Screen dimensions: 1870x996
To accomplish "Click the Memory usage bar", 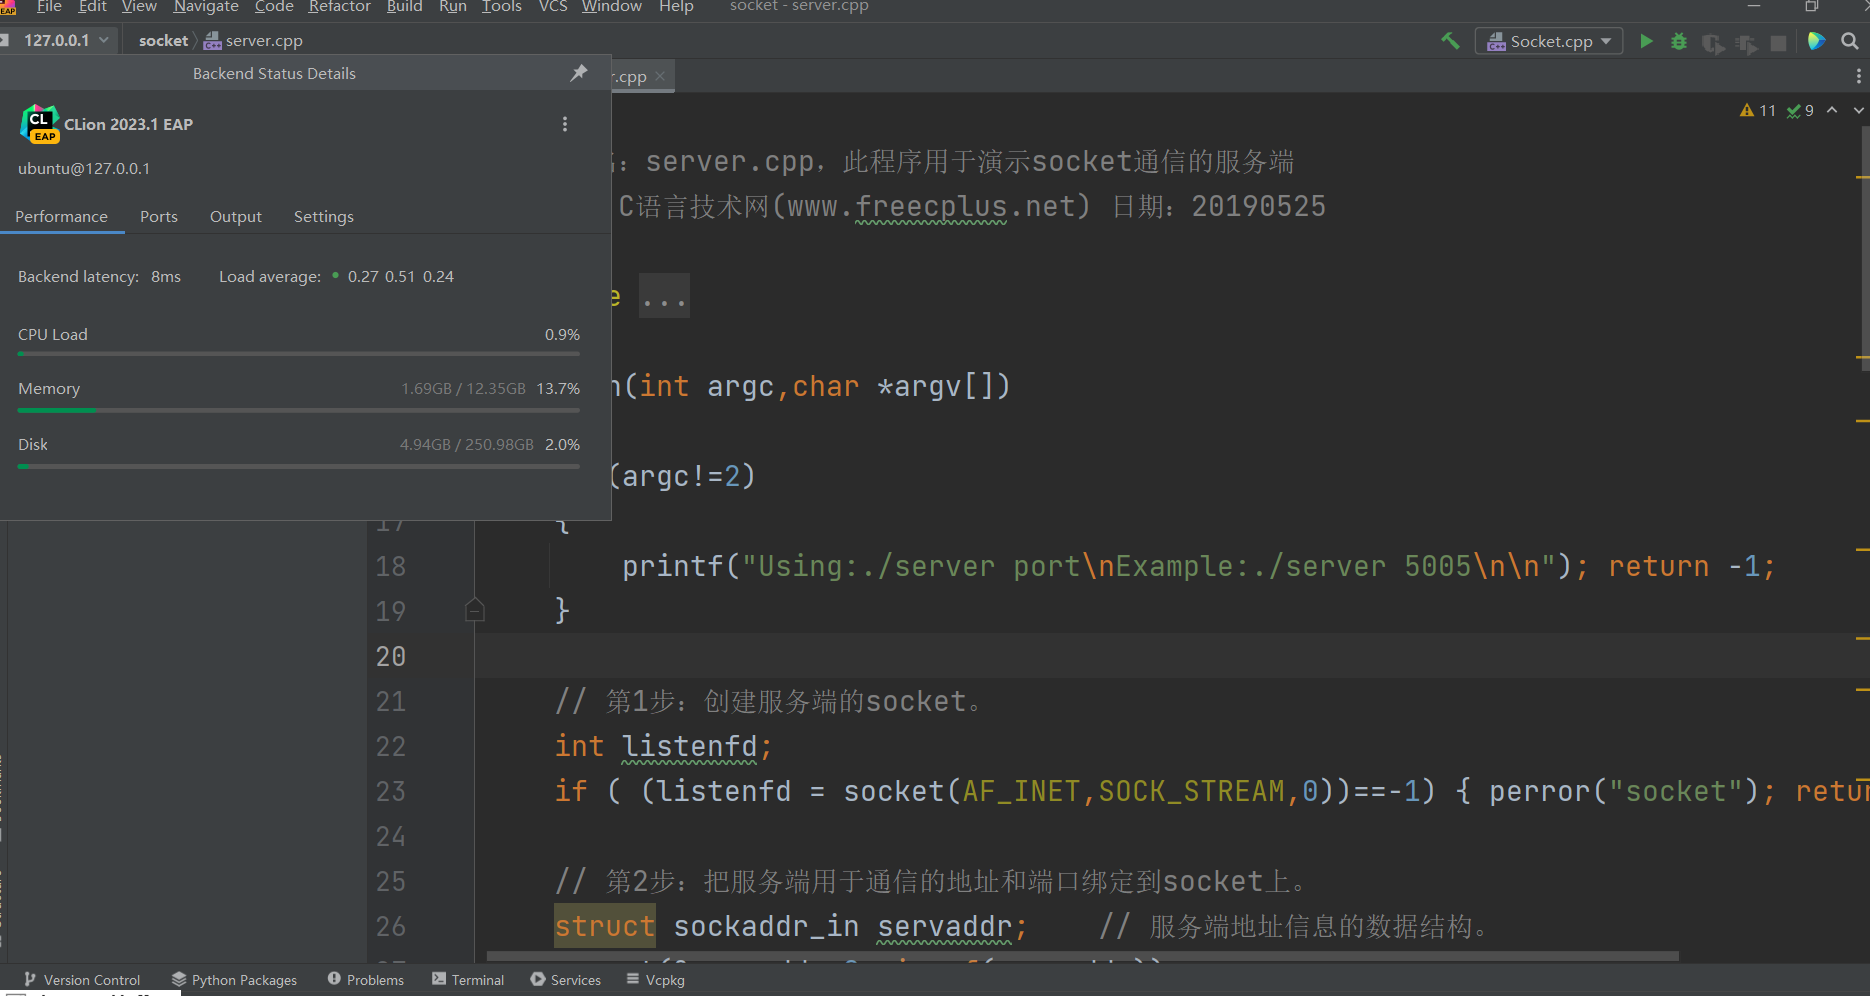I will (x=299, y=409).
